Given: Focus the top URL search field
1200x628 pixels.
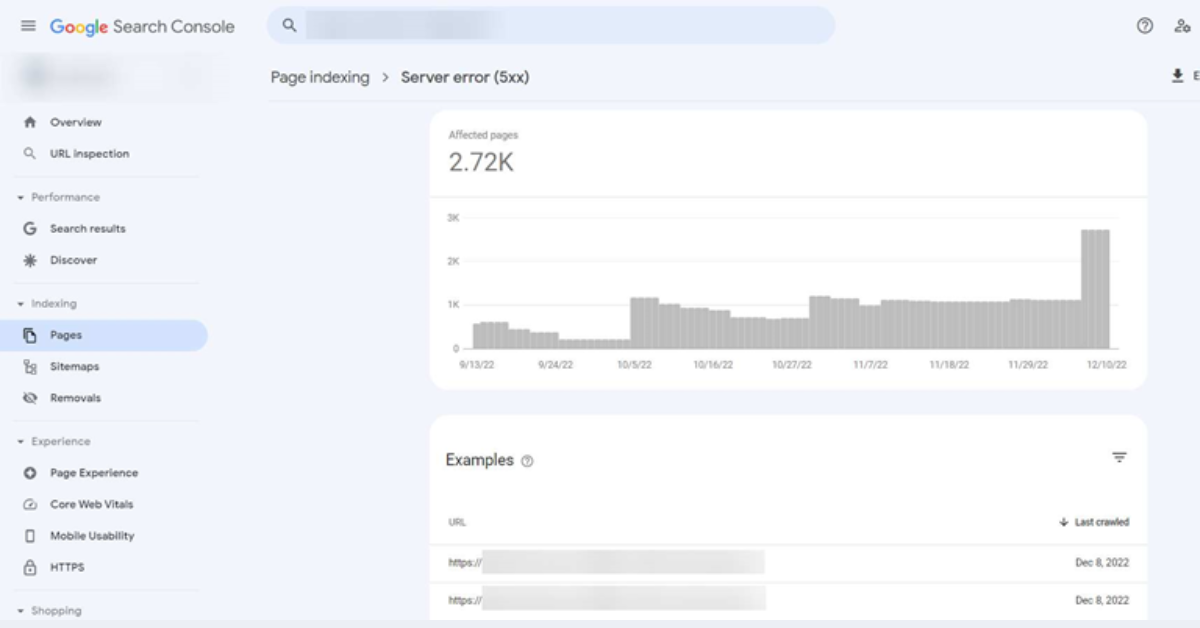Looking at the screenshot, I should (551, 26).
